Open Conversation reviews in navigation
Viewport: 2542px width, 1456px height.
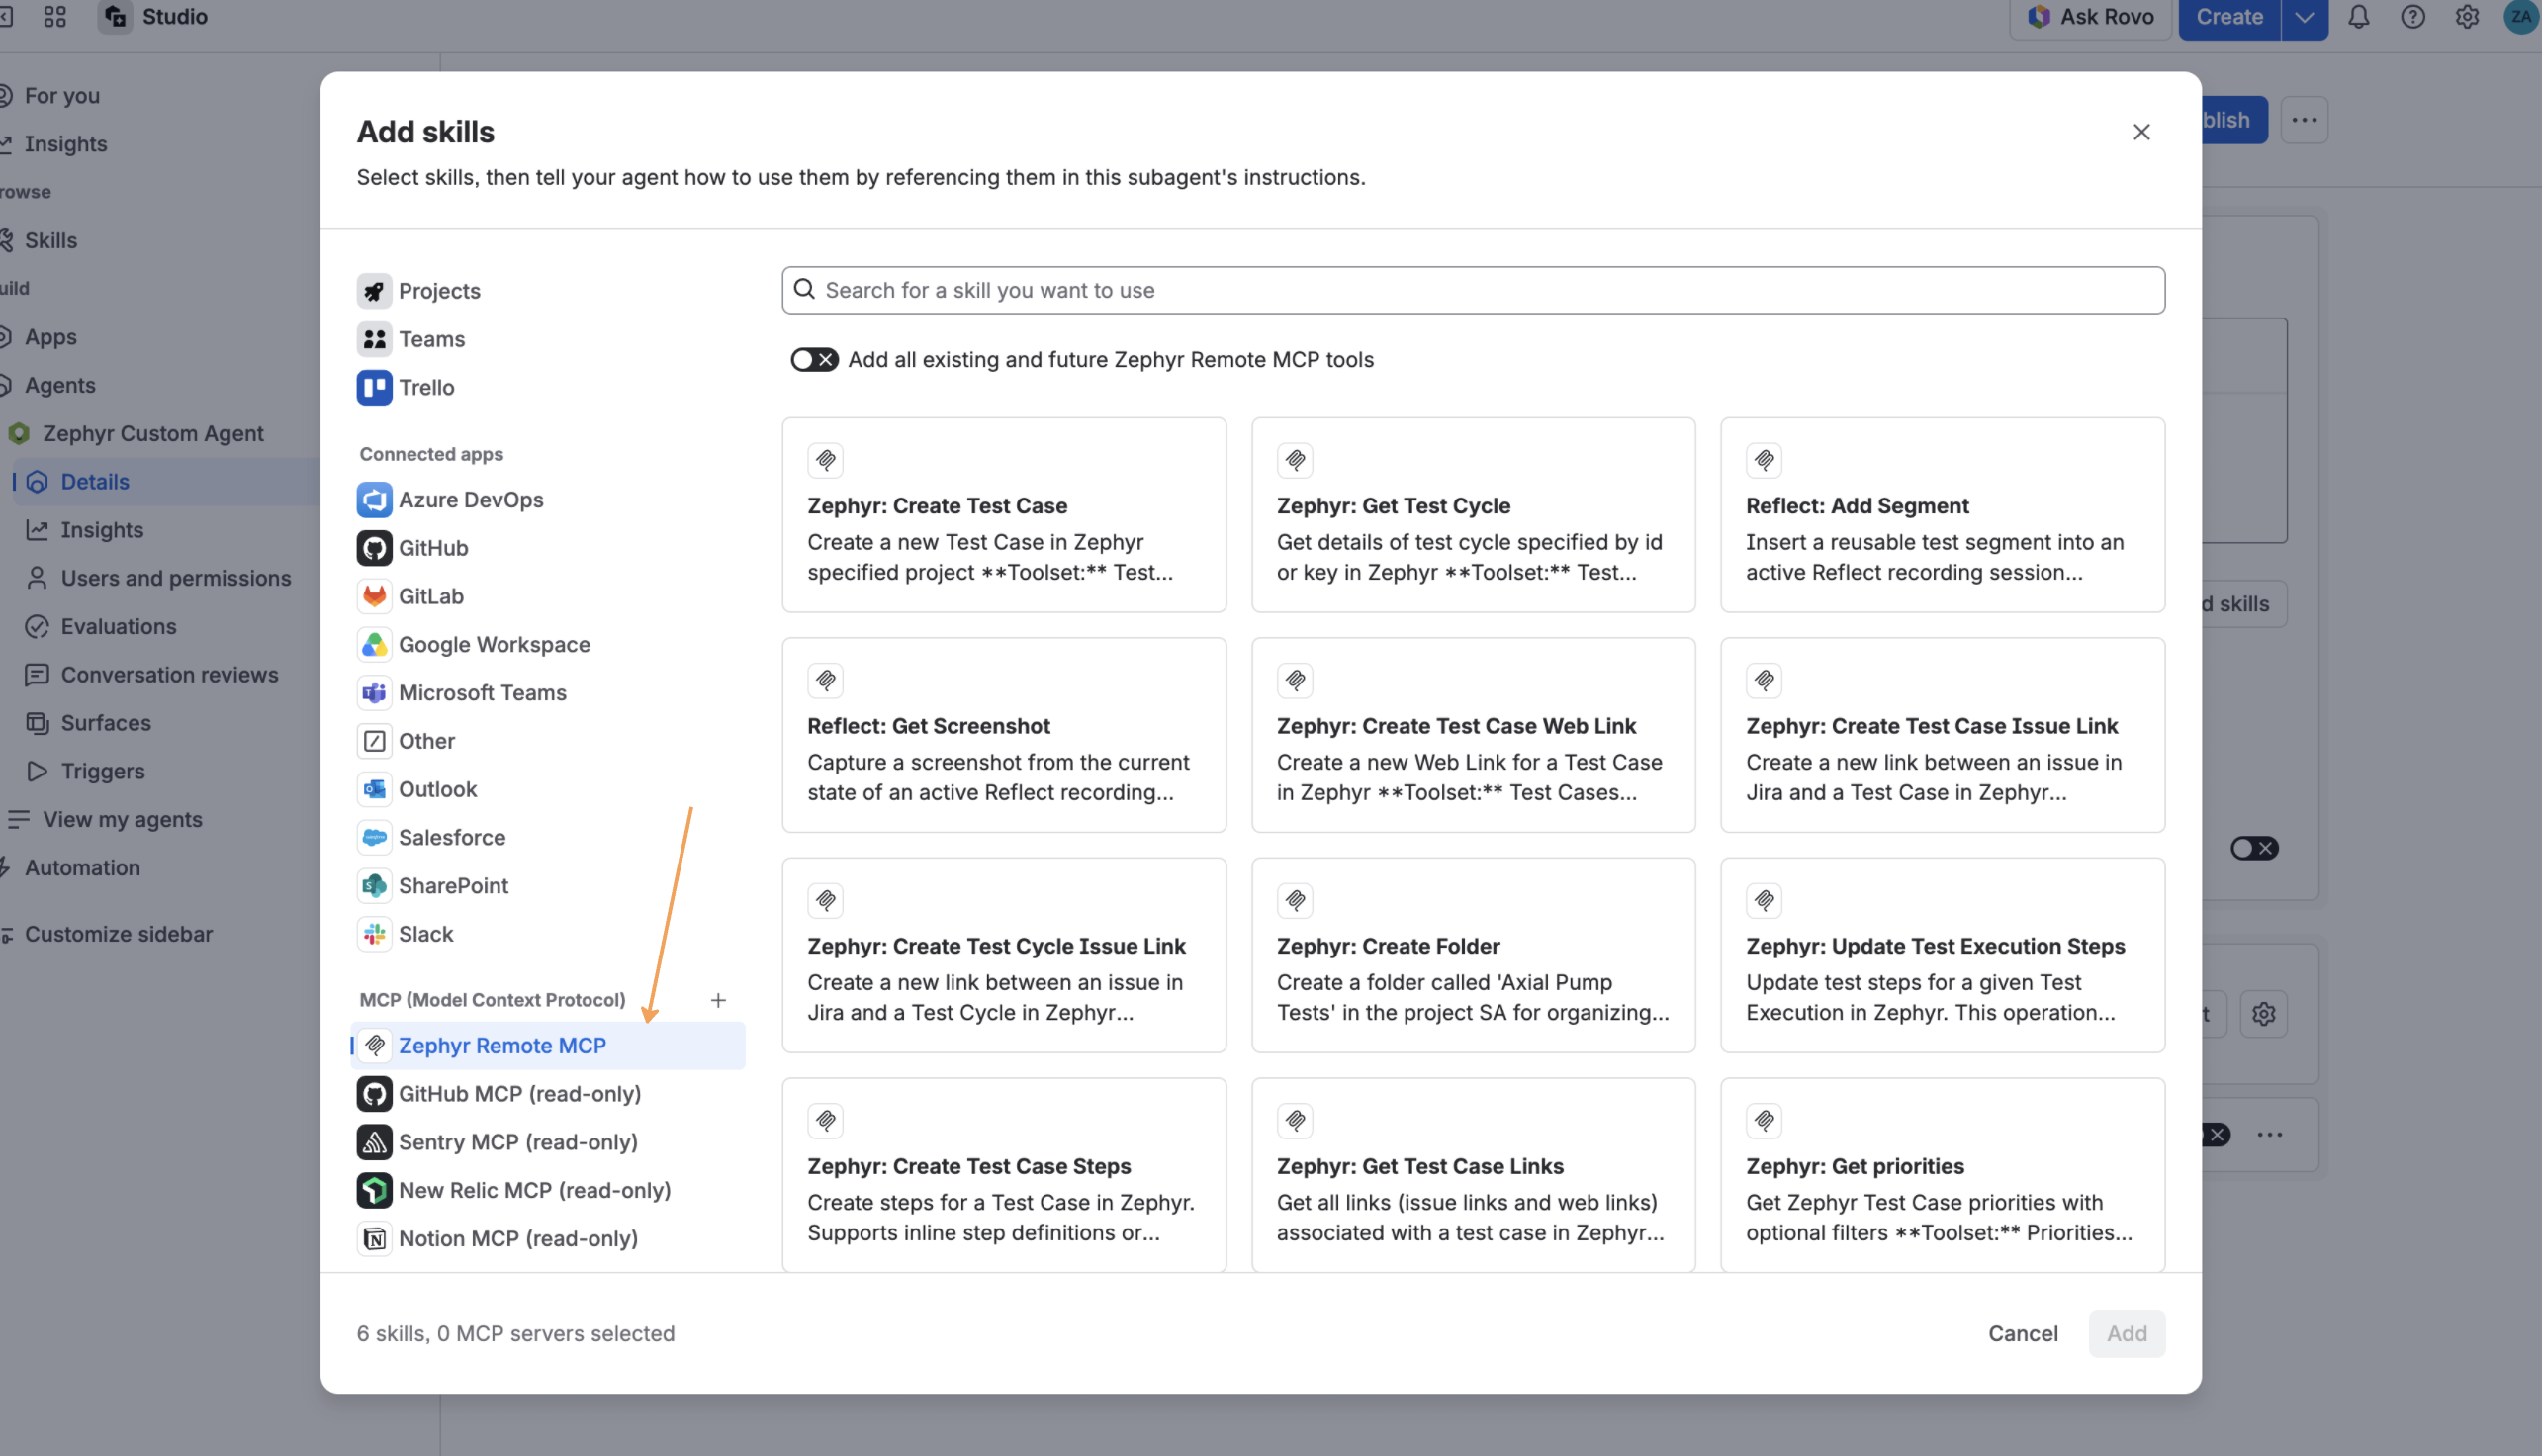169,674
